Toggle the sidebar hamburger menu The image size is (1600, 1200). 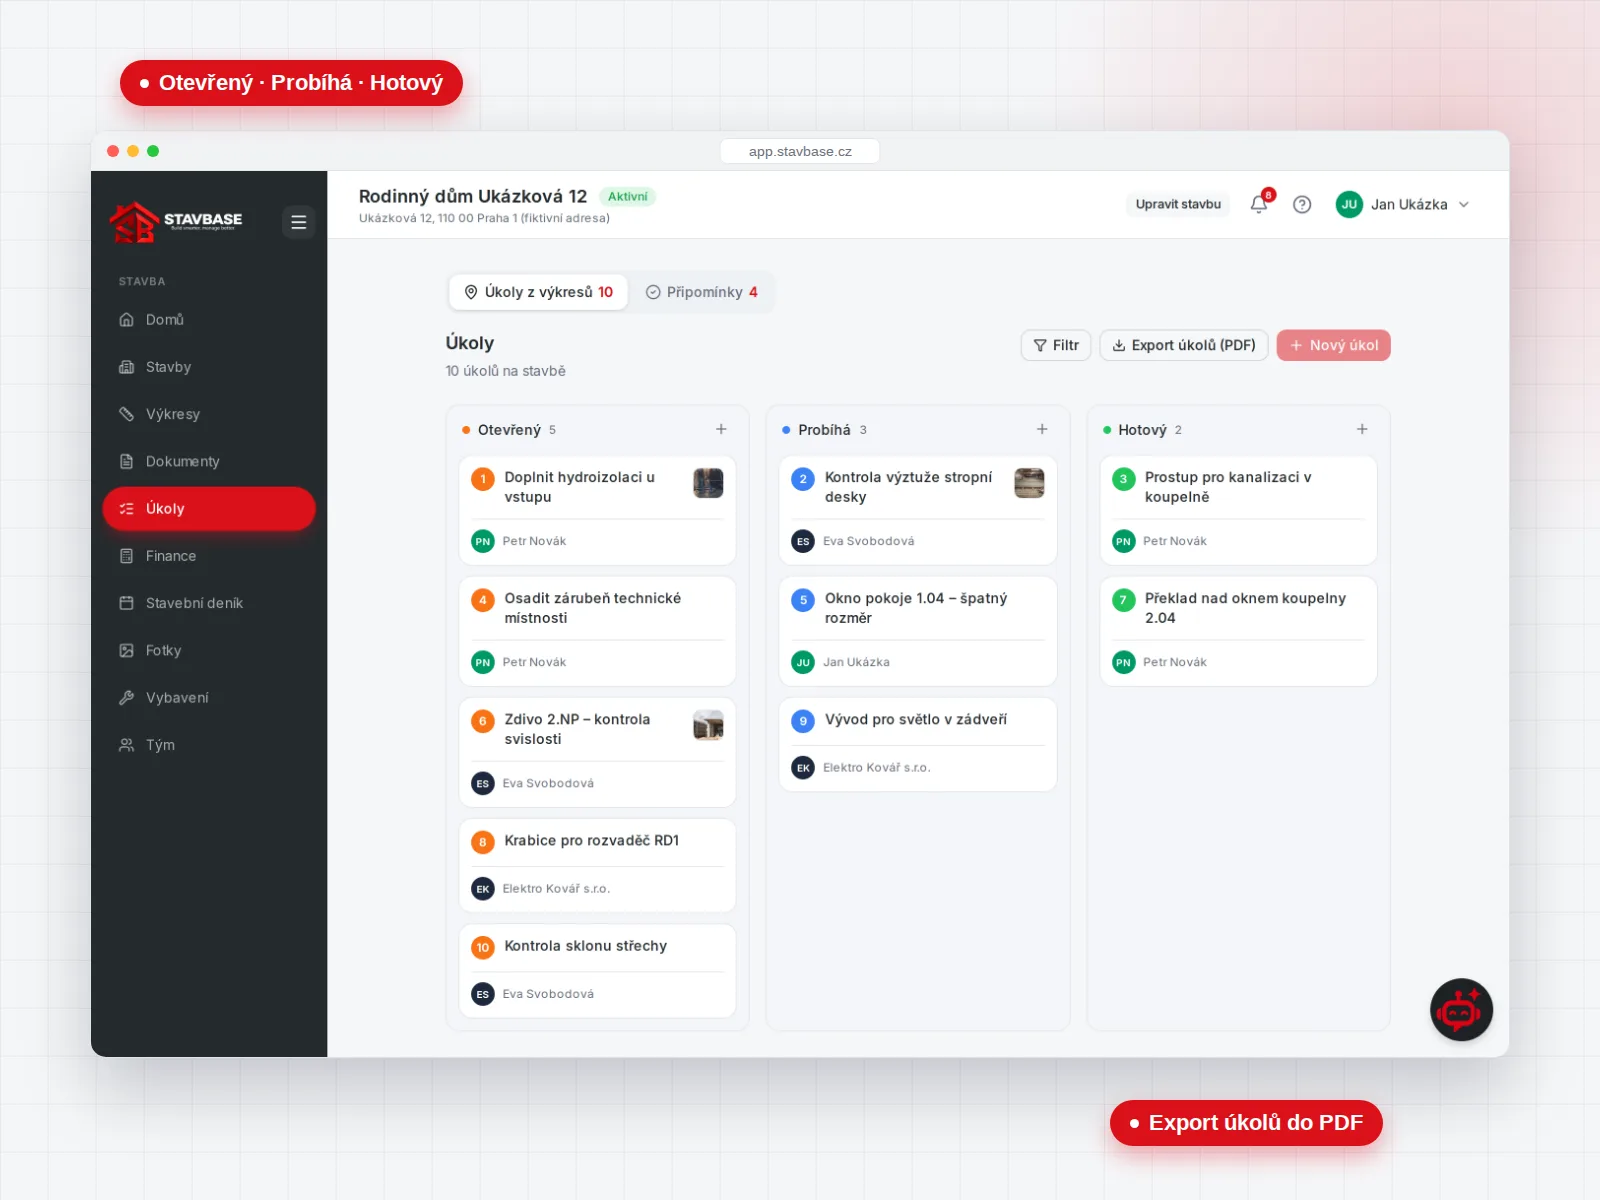[298, 222]
